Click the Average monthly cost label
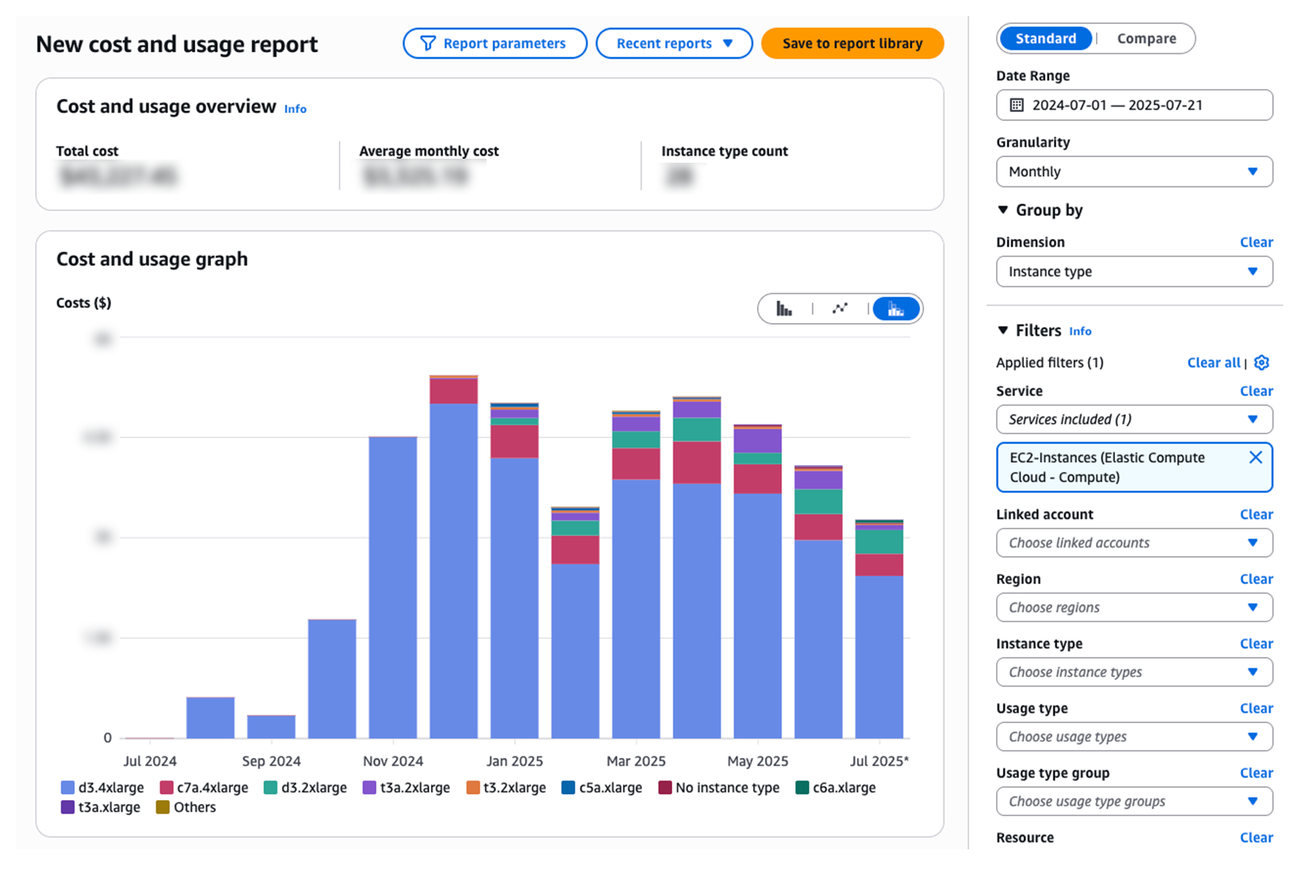Image resolution: width=1296 pixels, height=873 pixels. [429, 152]
